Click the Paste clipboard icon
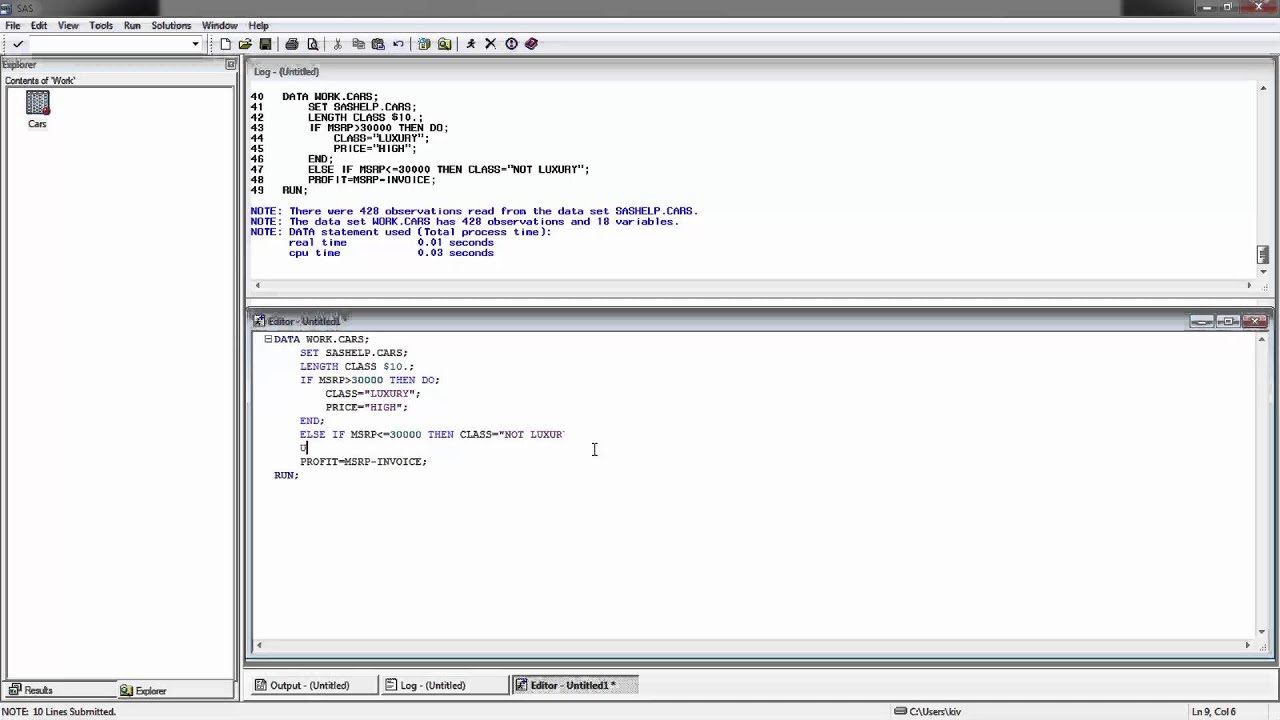This screenshot has height=720, width=1280. coord(378,44)
